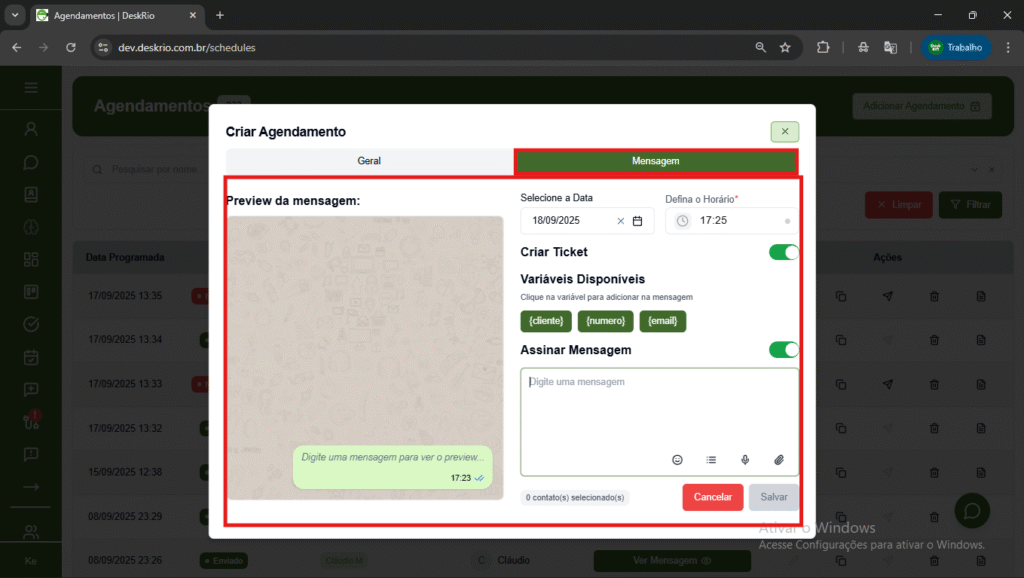Toggle the Criar Ticket switch

pos(783,252)
